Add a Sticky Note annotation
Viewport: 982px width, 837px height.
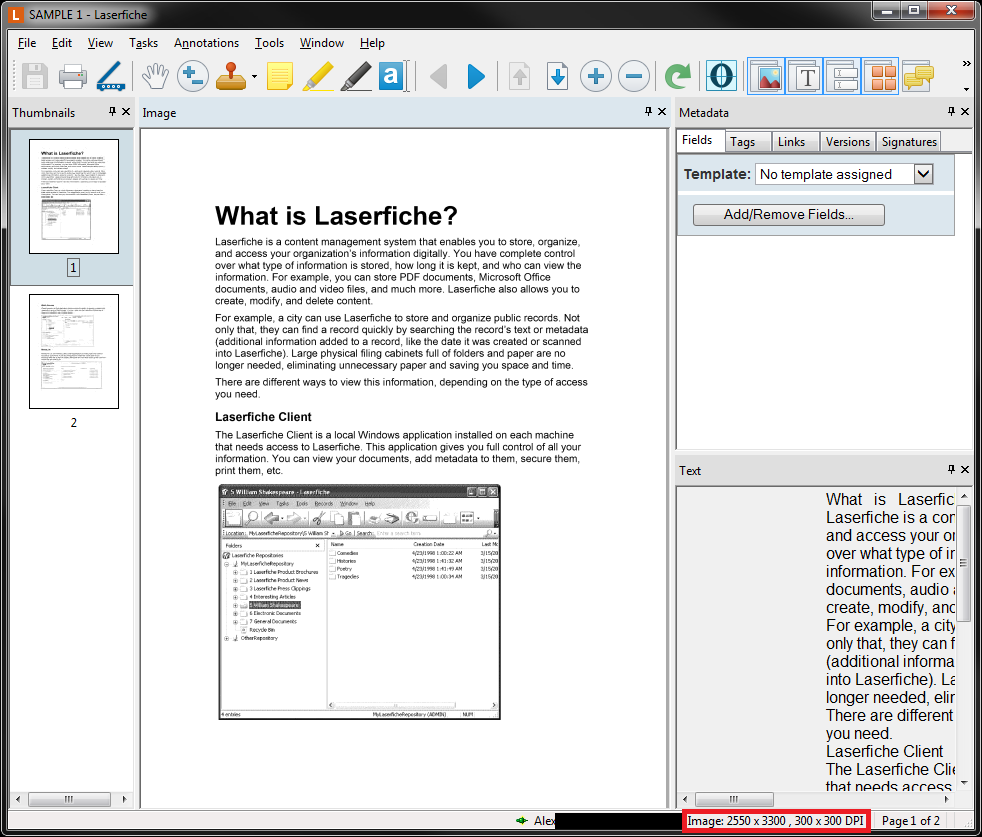[x=280, y=76]
